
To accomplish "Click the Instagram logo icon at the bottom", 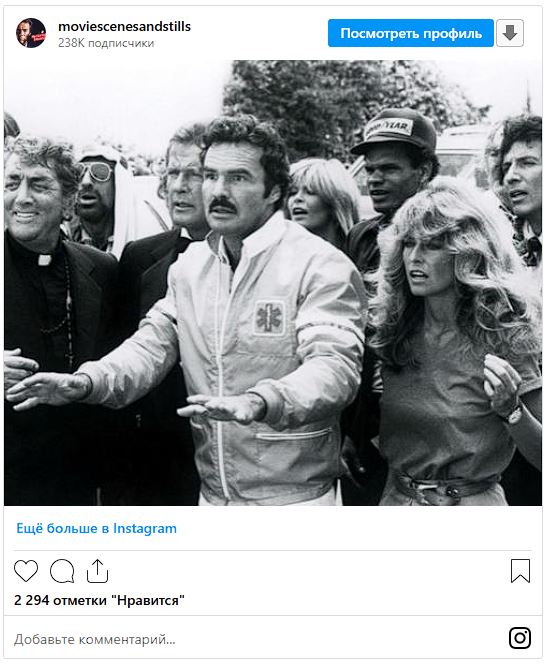I will pos(520,638).
